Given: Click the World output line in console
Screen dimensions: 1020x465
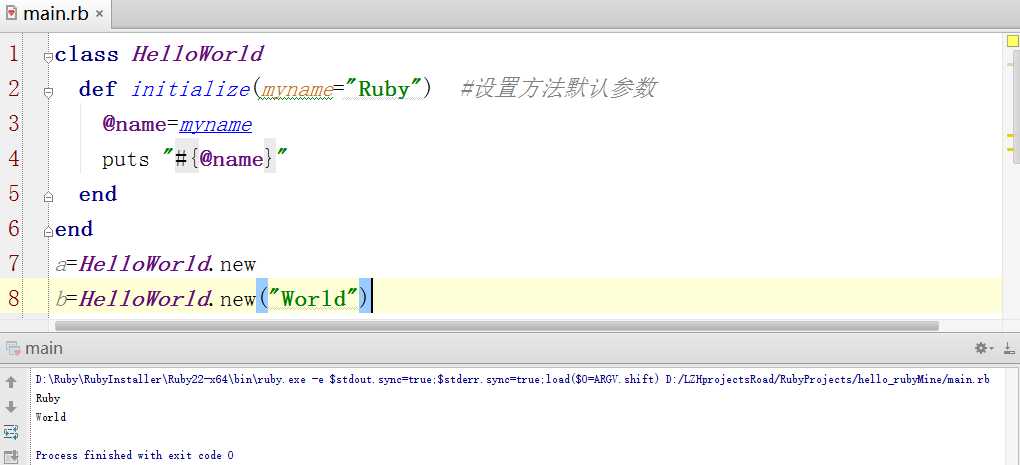Looking at the screenshot, I should (x=51, y=417).
